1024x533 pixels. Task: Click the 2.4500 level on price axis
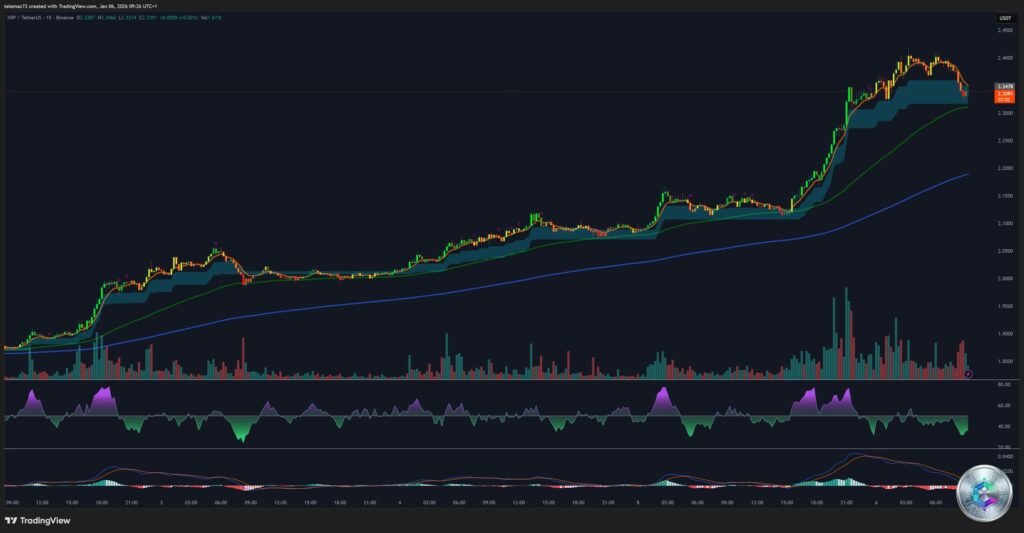1003,30
